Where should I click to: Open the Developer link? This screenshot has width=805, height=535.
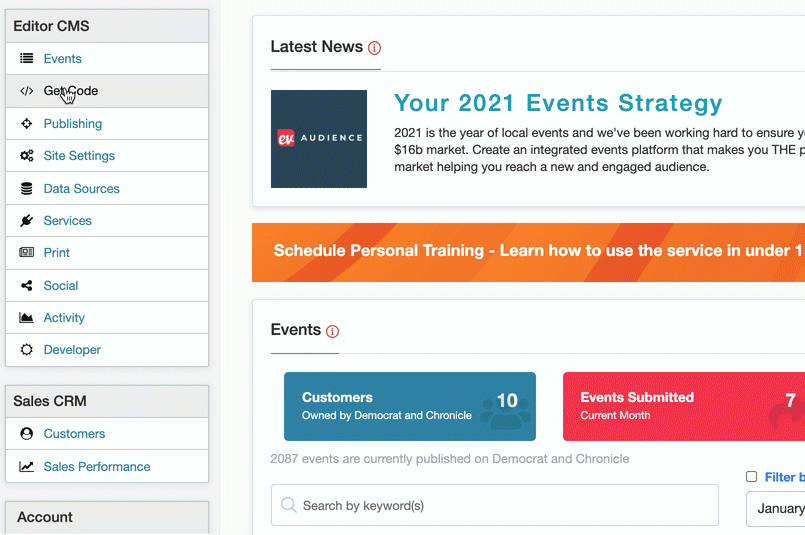click(107, 350)
